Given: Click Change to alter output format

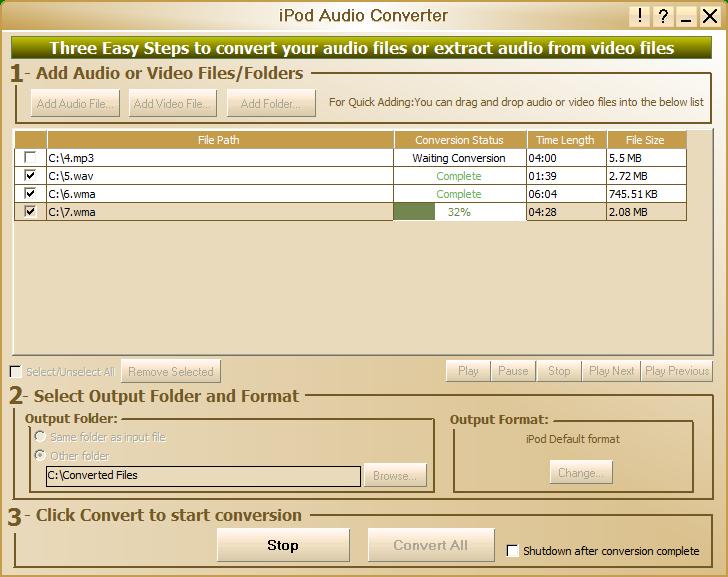Looking at the screenshot, I should tap(581, 473).
